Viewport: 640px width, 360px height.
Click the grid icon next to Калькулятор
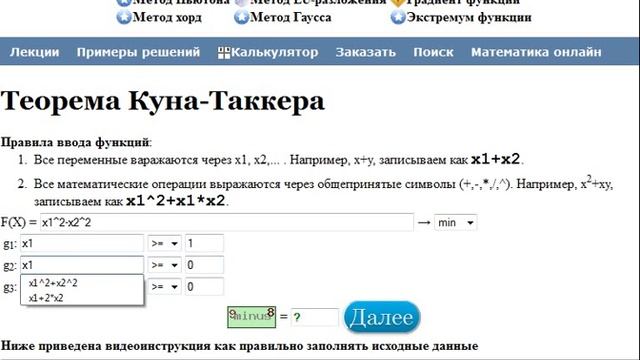(224, 53)
